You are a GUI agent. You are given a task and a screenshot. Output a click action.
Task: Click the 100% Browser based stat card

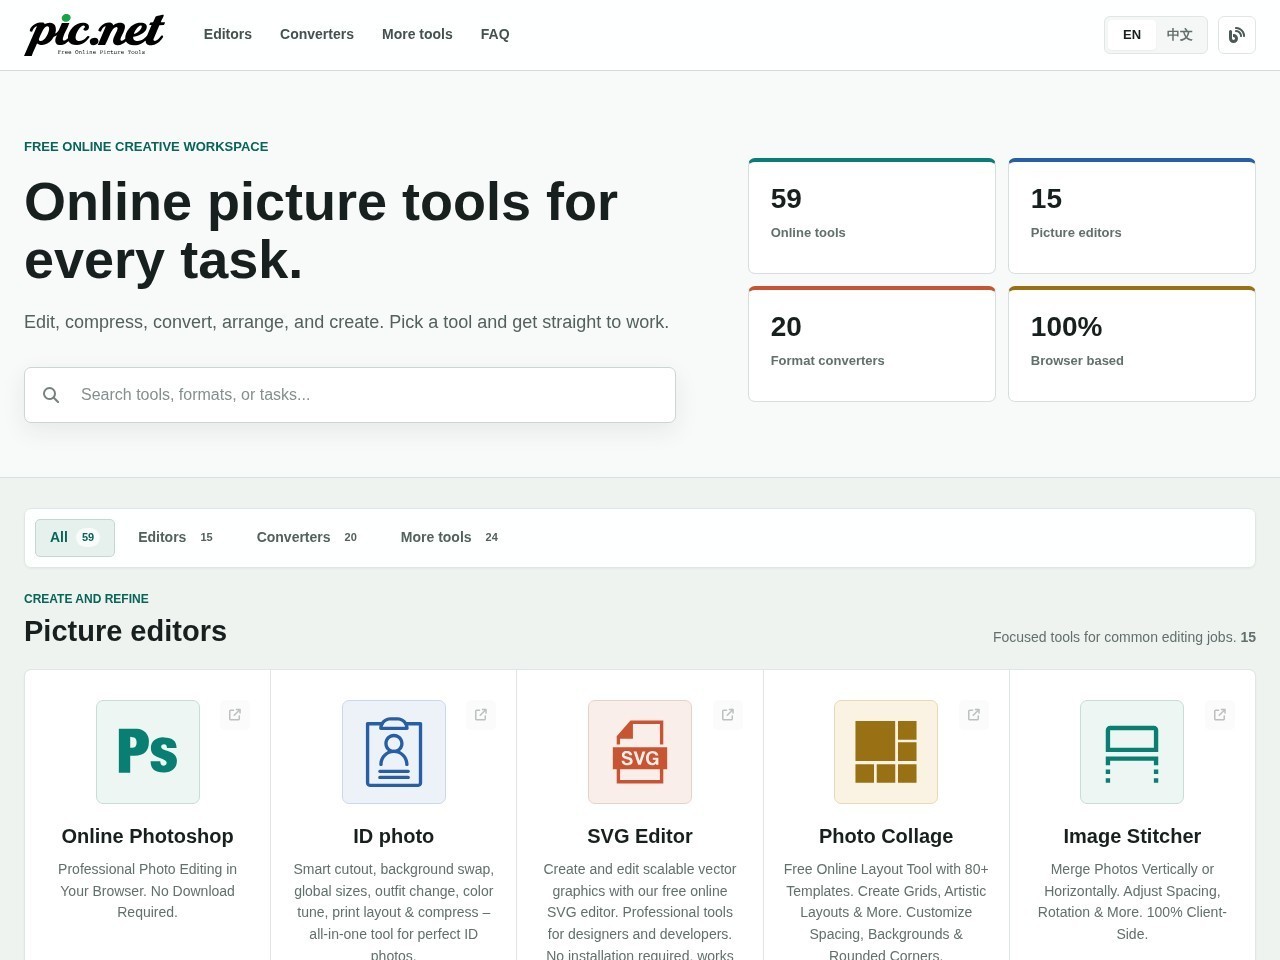pos(1132,344)
